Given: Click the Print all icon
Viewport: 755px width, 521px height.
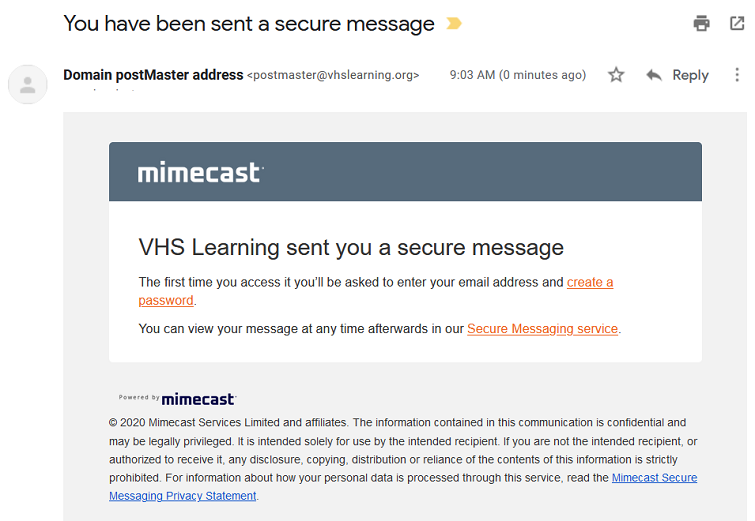Looking at the screenshot, I should [702, 23].
